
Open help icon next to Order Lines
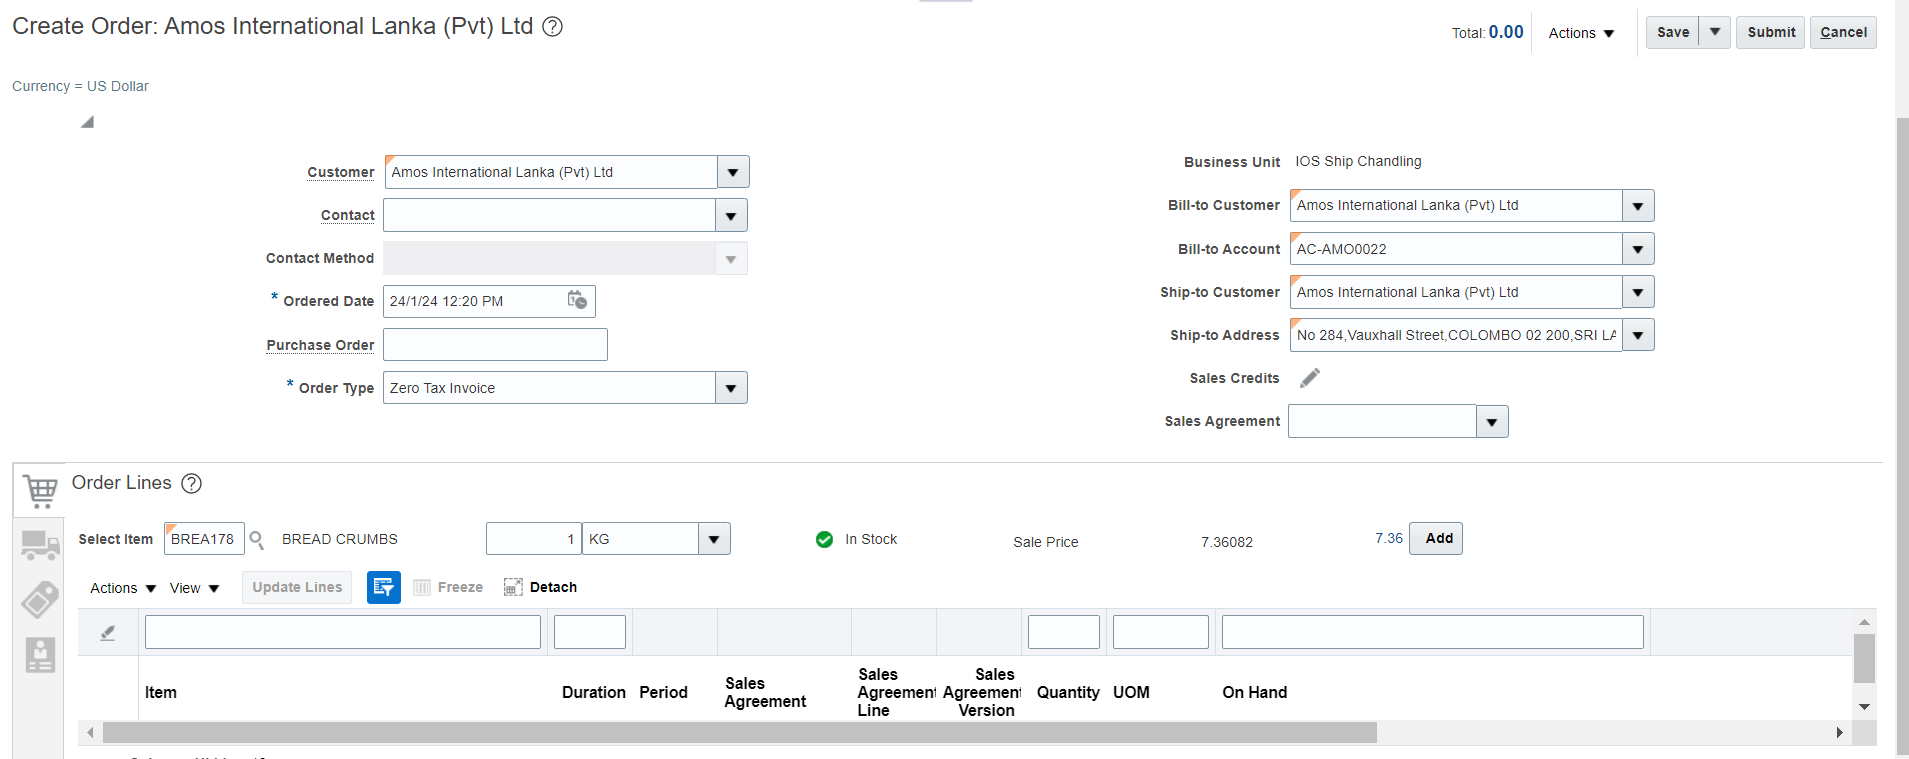pos(191,484)
